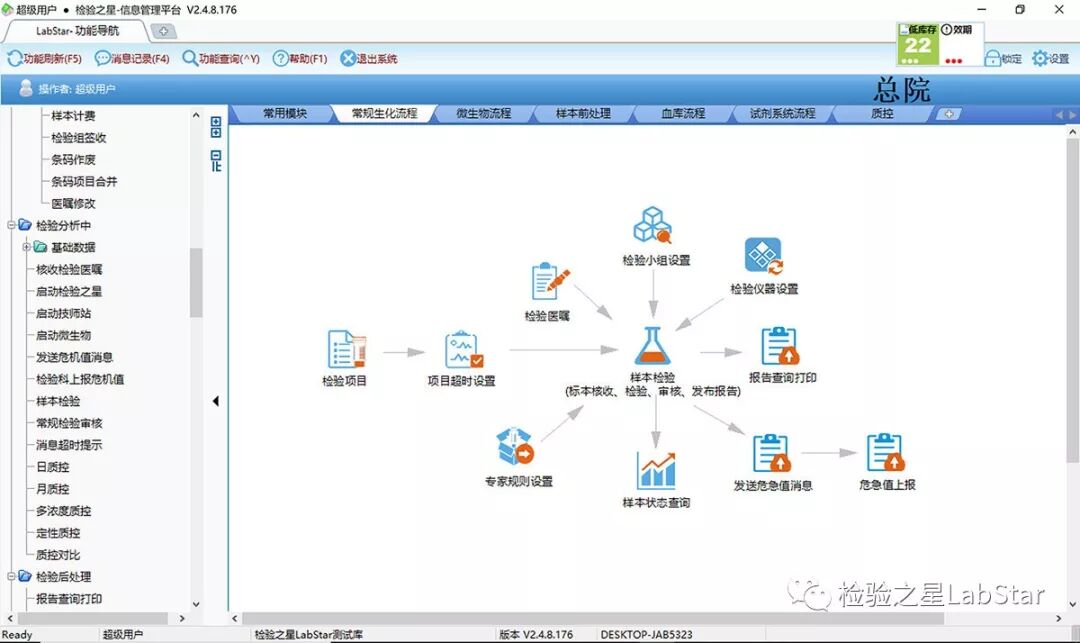Open the 专家规则设置 box icon
This screenshot has width=1080, height=643.
tap(515, 446)
